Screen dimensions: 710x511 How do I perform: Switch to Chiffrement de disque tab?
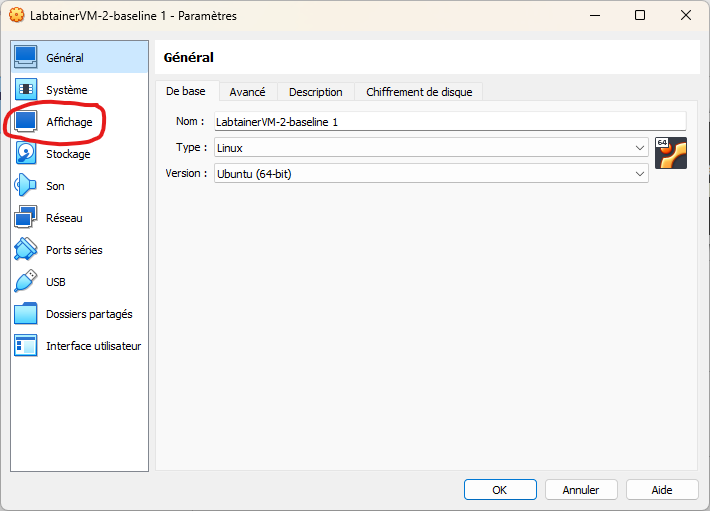click(419, 92)
